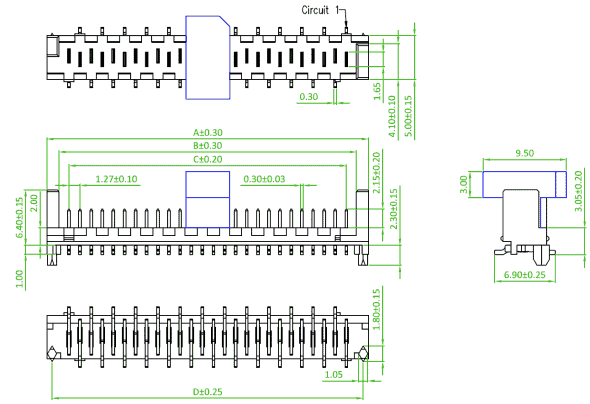Click the 9.50 width dimension
The height and width of the screenshot is (404, 590).
525,153
